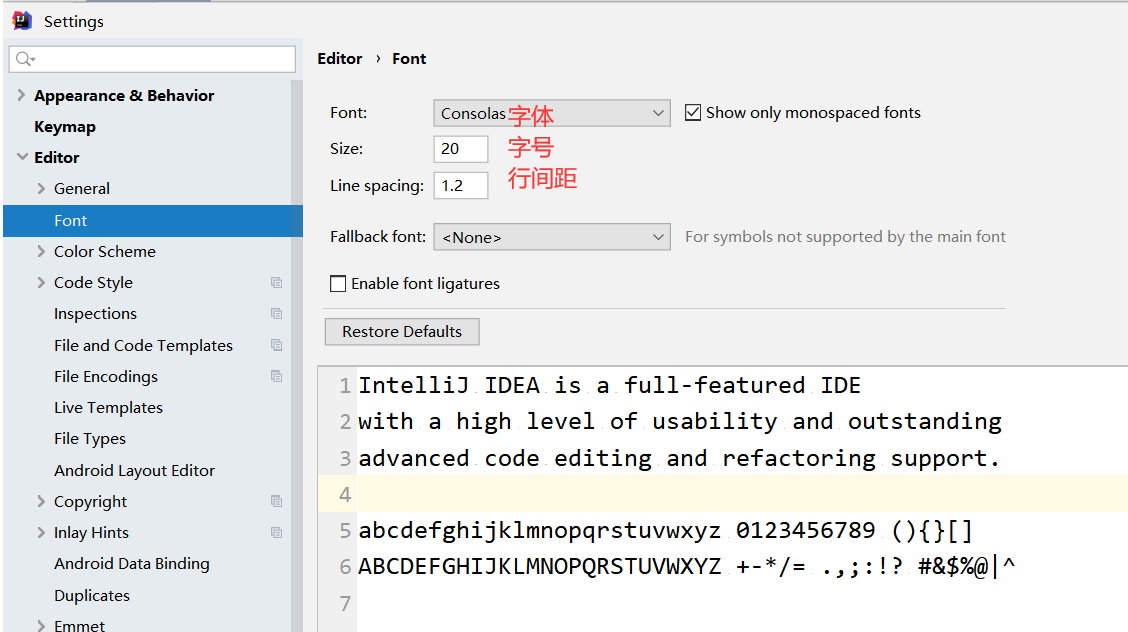Click the copy icon beside File and Code Templates
This screenshot has height=632, width=1128.
(276, 345)
